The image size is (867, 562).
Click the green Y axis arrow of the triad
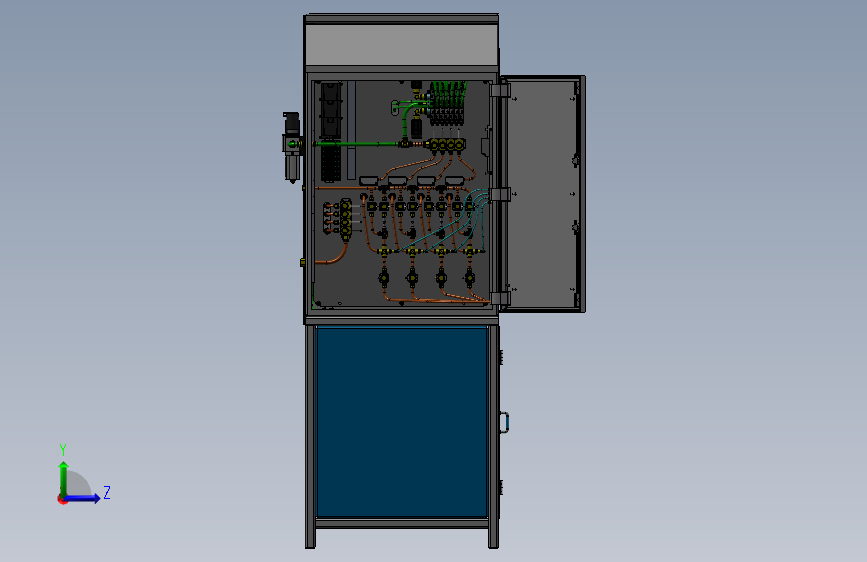coord(64,478)
